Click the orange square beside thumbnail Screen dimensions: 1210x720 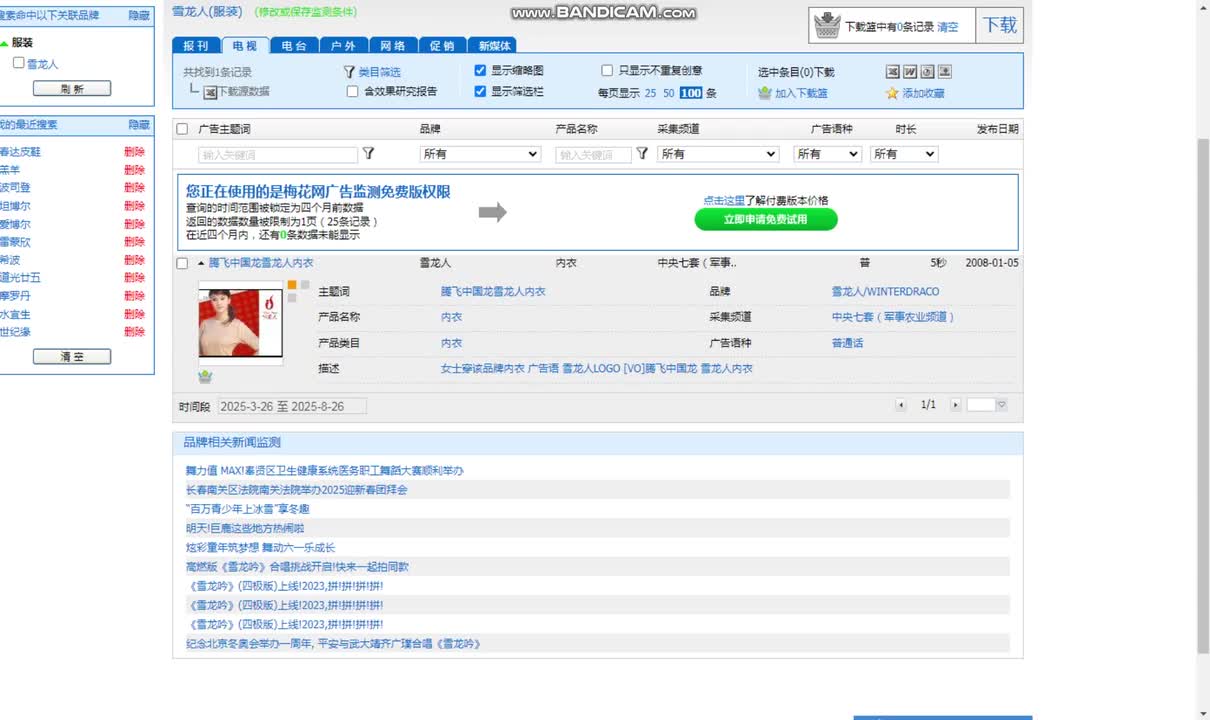pos(292,285)
